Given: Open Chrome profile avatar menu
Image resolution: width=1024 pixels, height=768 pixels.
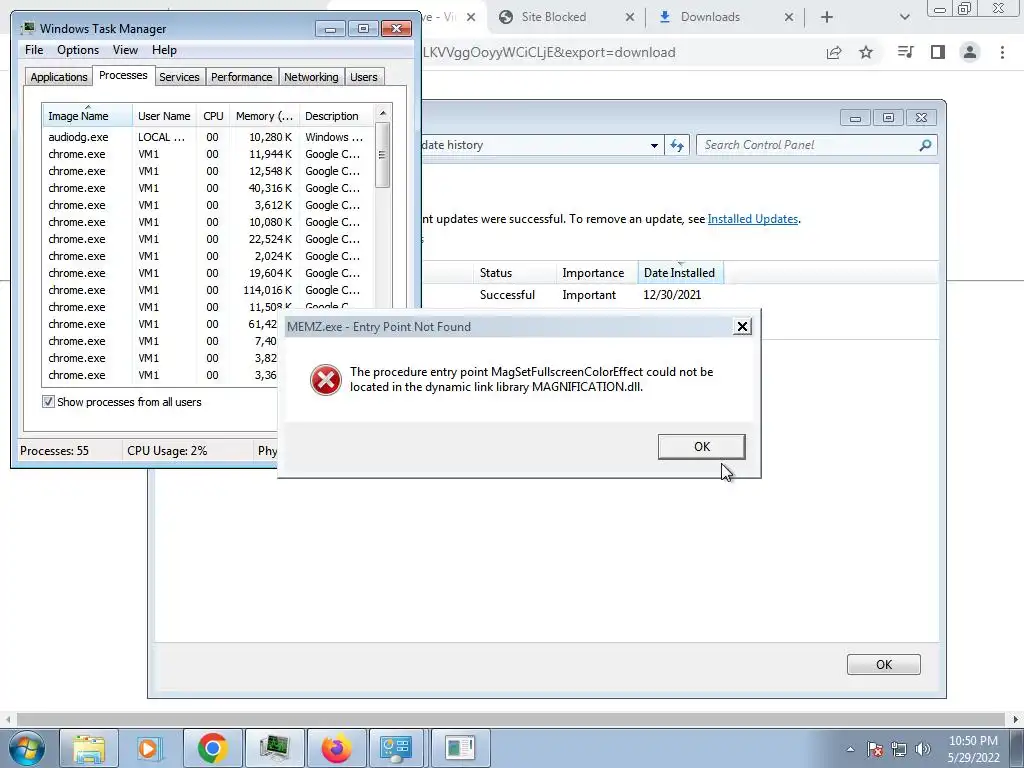Looking at the screenshot, I should (970, 52).
